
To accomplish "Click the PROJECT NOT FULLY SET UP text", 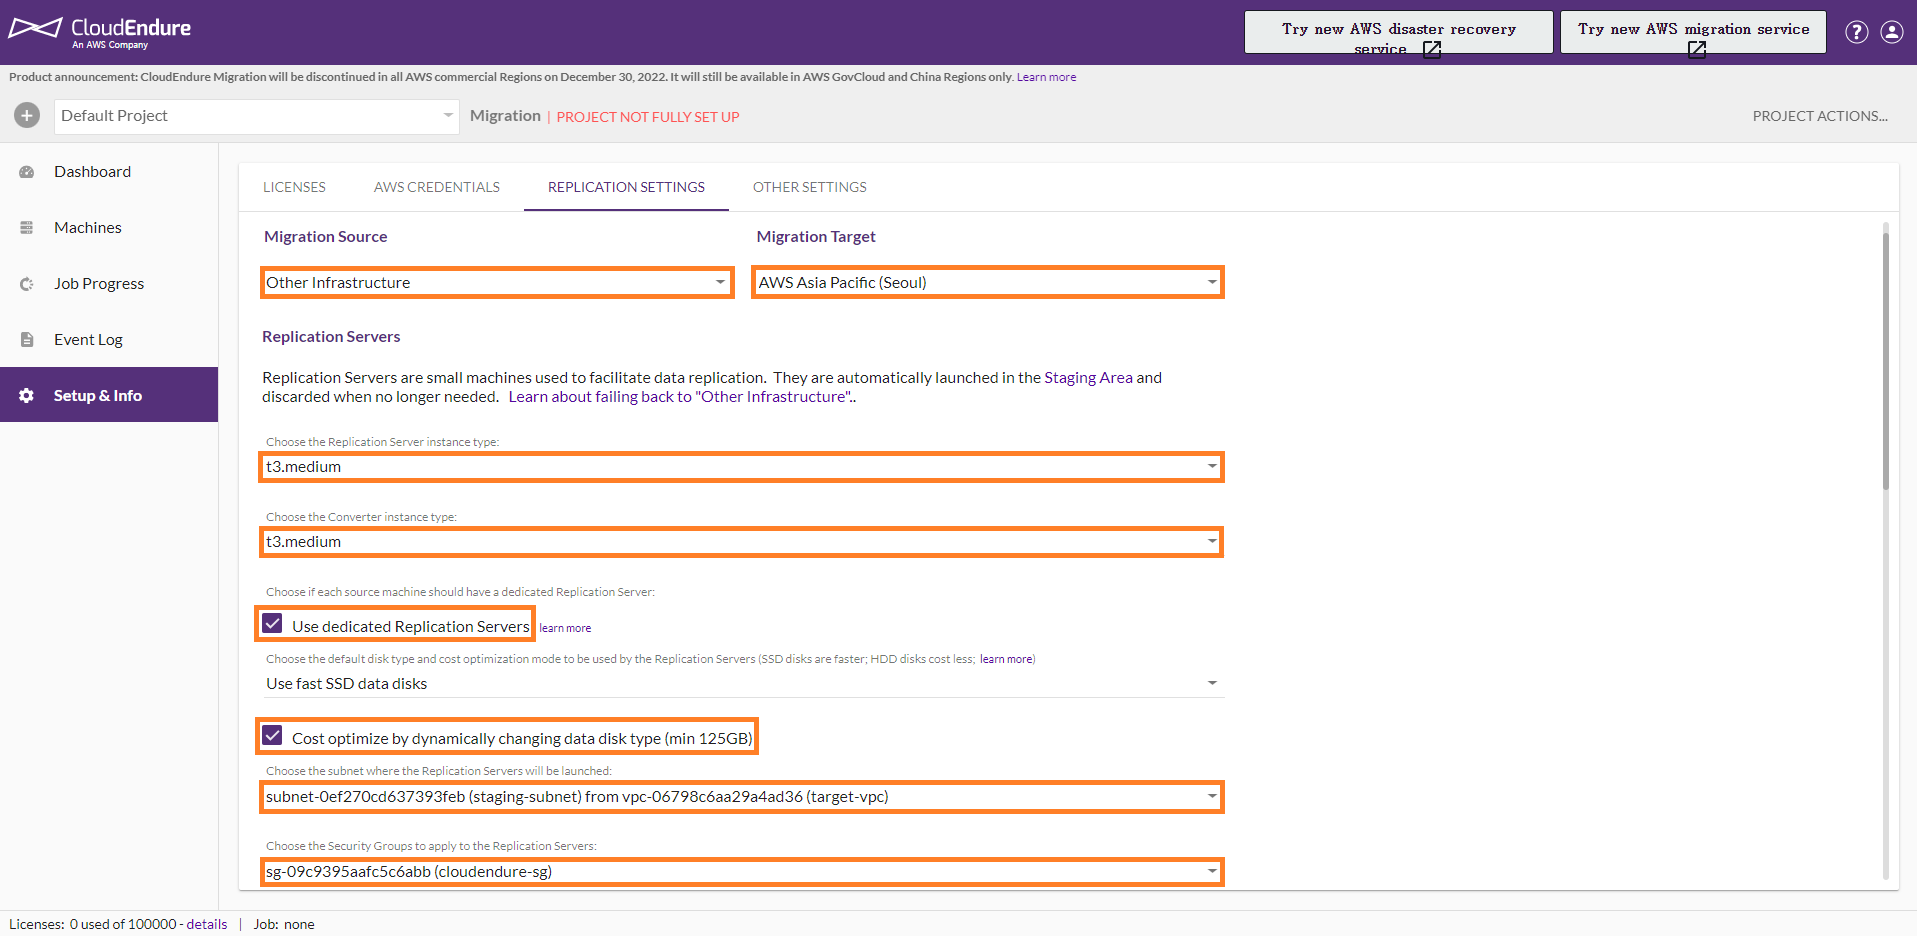I will click(x=648, y=117).
